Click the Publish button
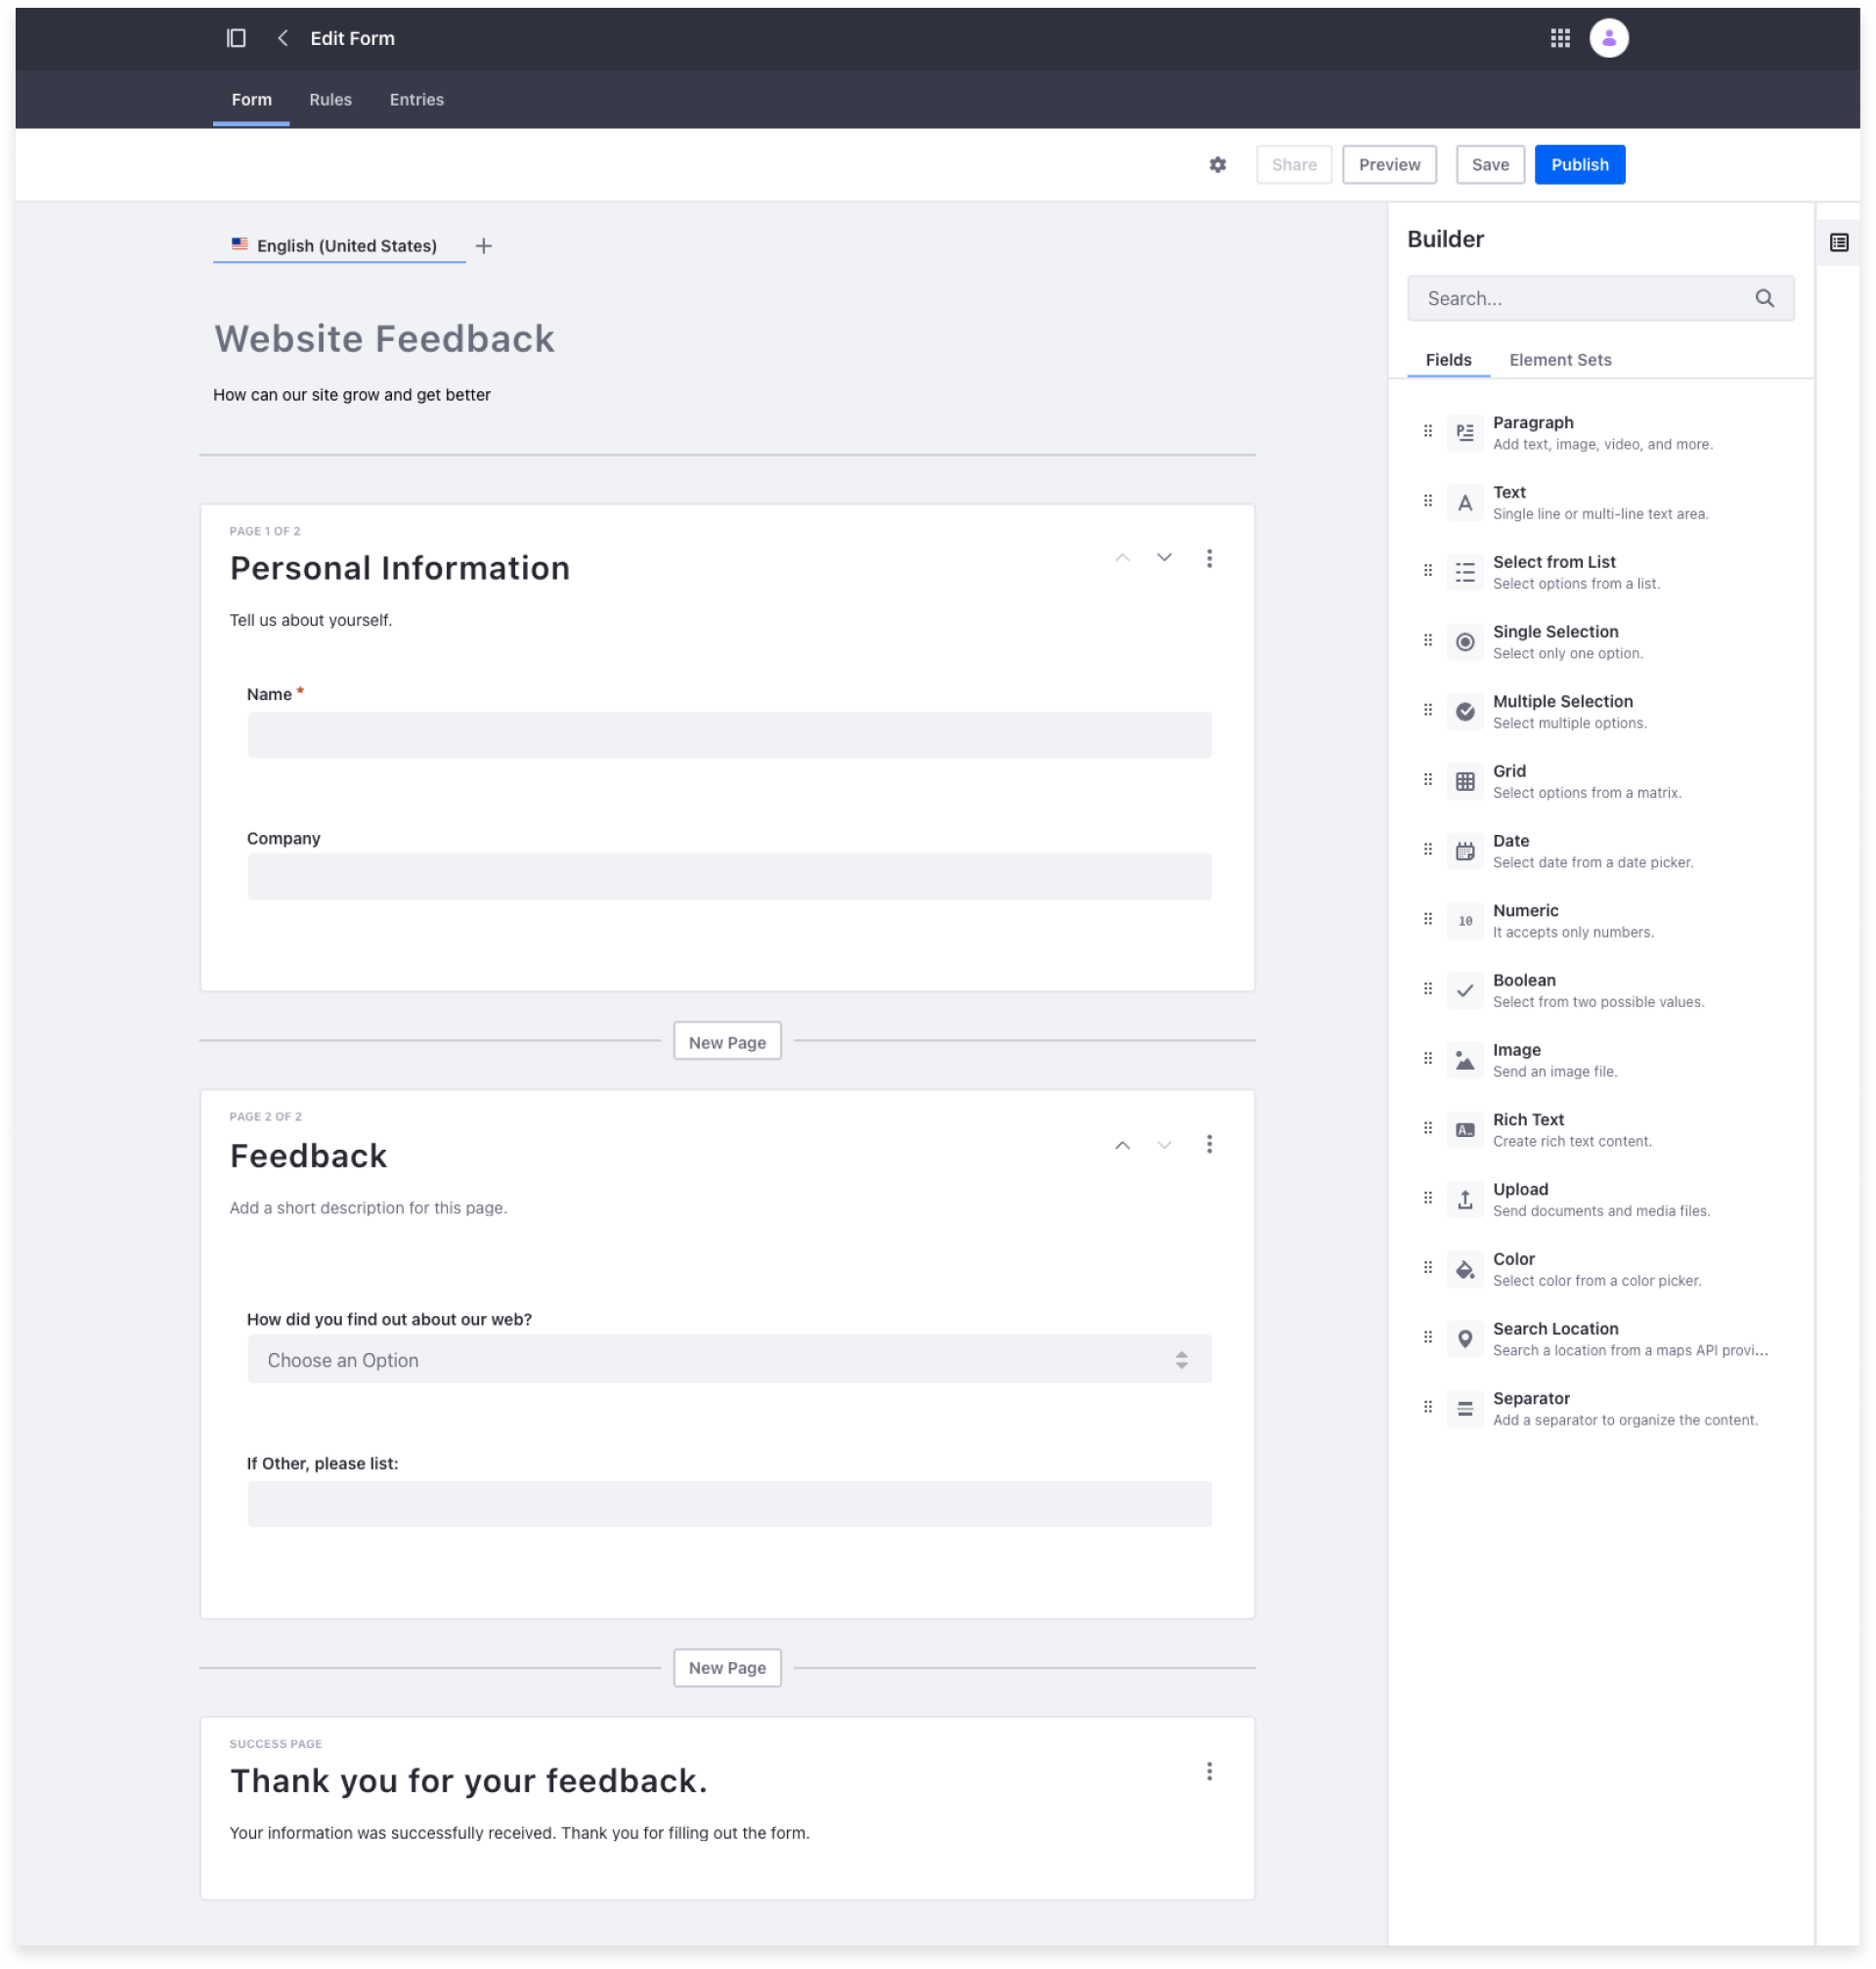1876x1969 pixels. click(1579, 165)
